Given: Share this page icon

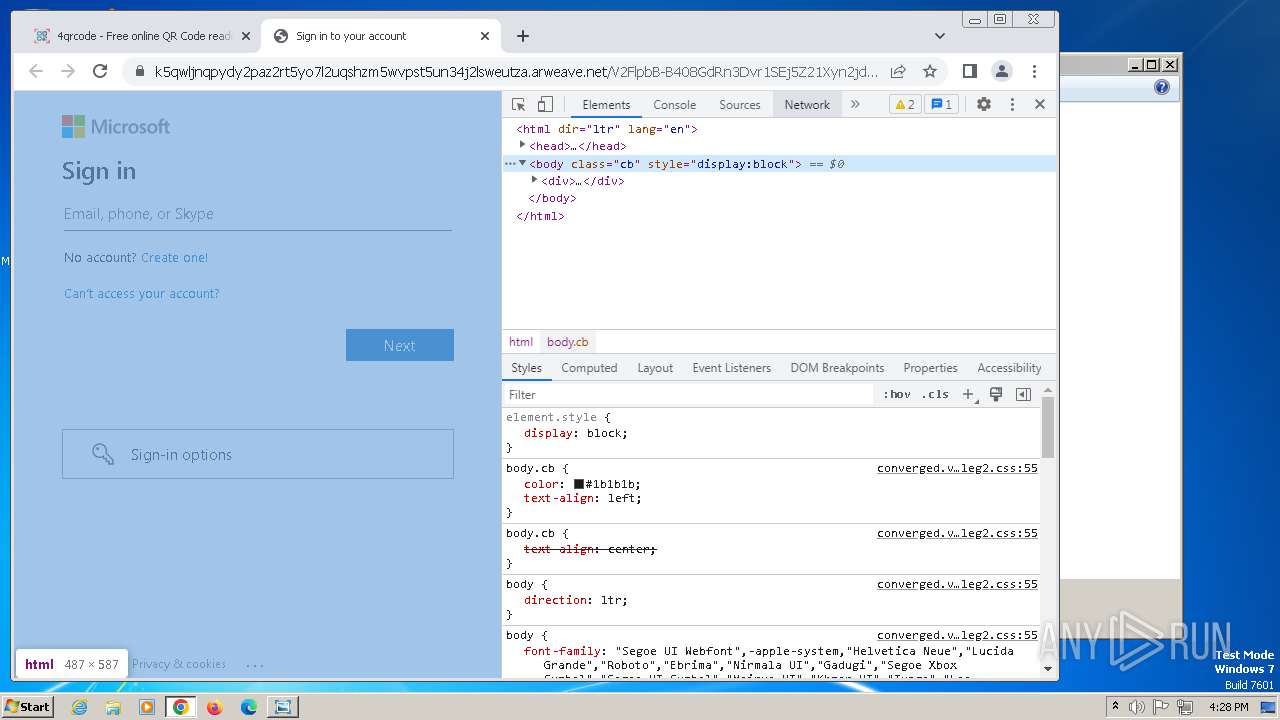Looking at the screenshot, I should (x=898, y=71).
